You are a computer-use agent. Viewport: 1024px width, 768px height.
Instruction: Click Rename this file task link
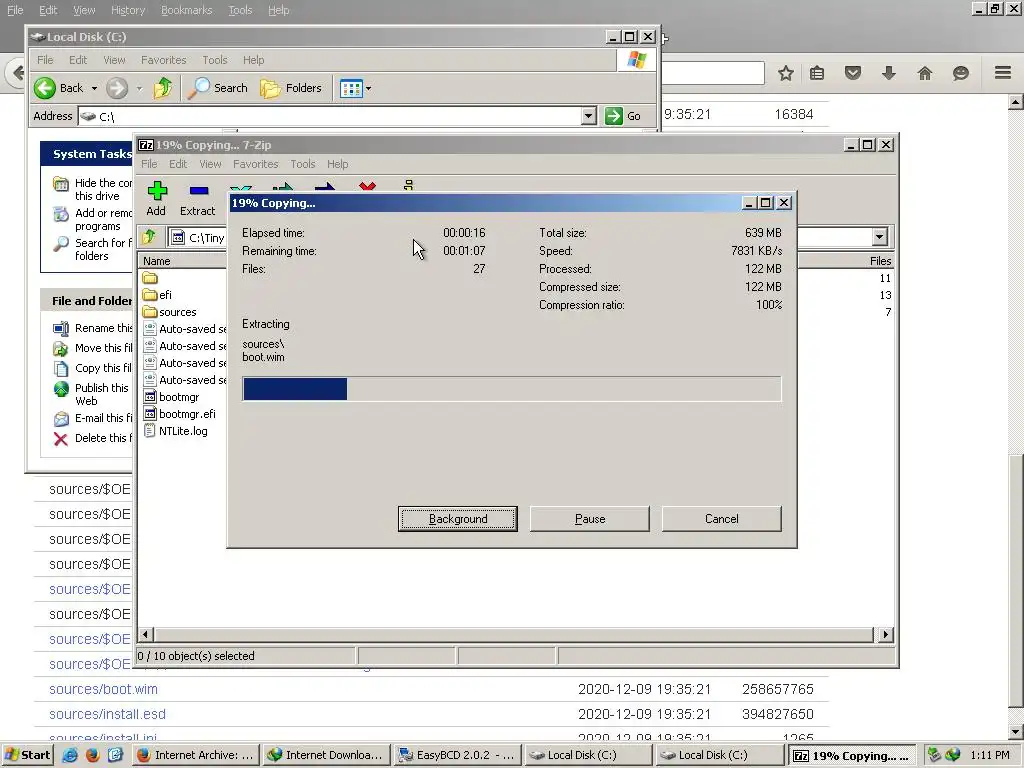click(103, 328)
